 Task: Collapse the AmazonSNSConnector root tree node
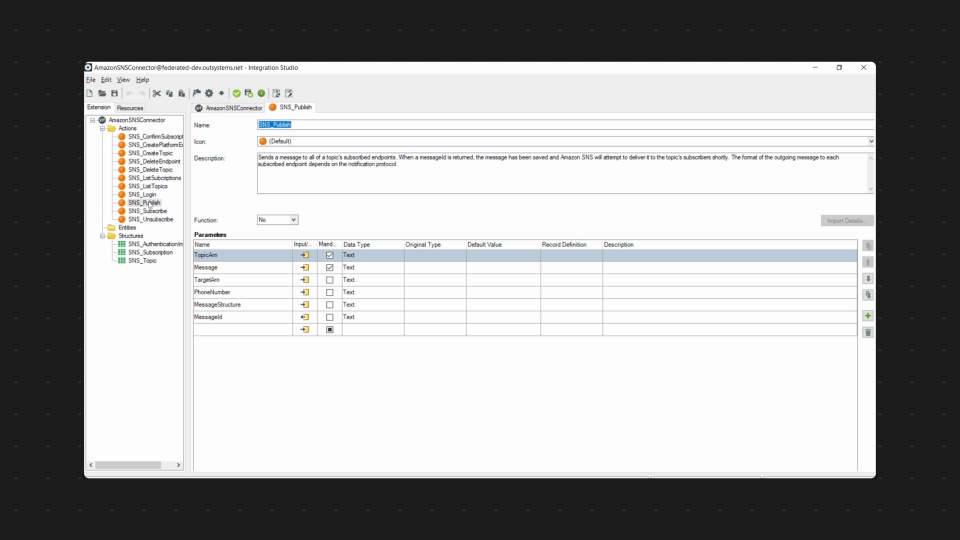(92, 120)
